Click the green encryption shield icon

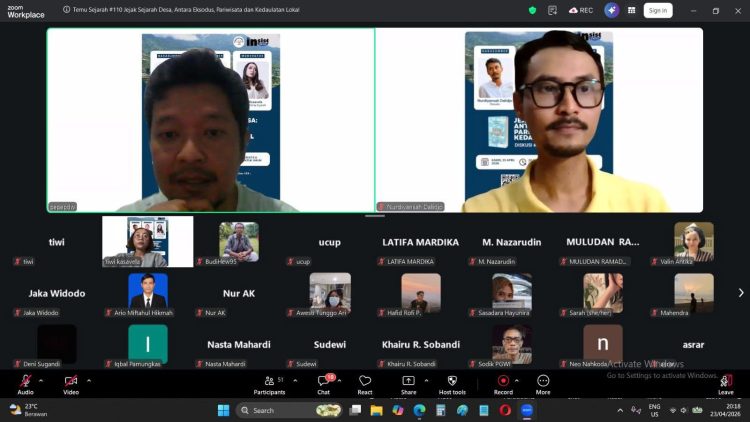click(533, 10)
